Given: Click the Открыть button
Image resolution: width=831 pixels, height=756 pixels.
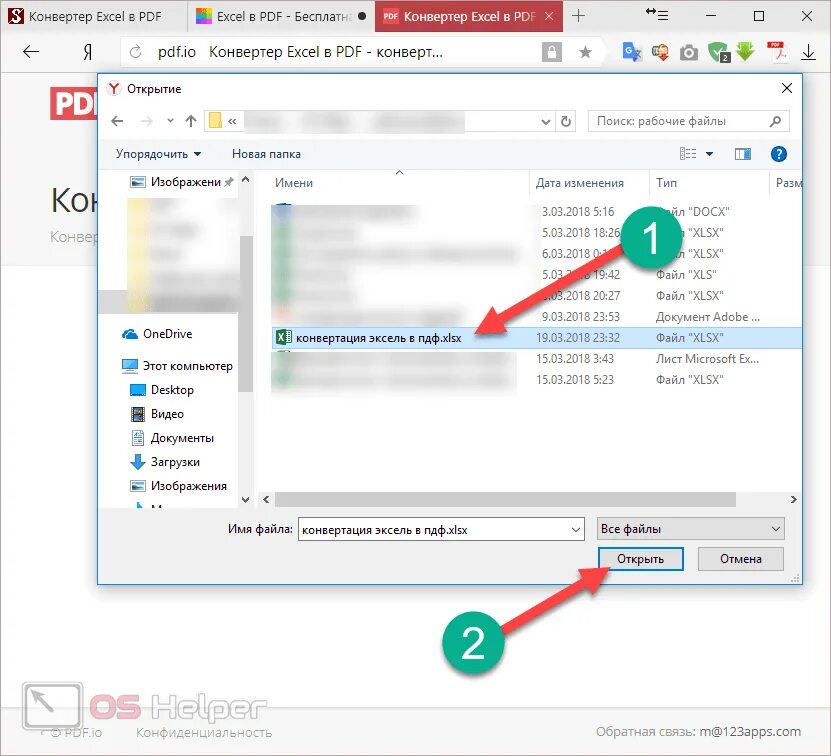Looking at the screenshot, I should (640, 559).
